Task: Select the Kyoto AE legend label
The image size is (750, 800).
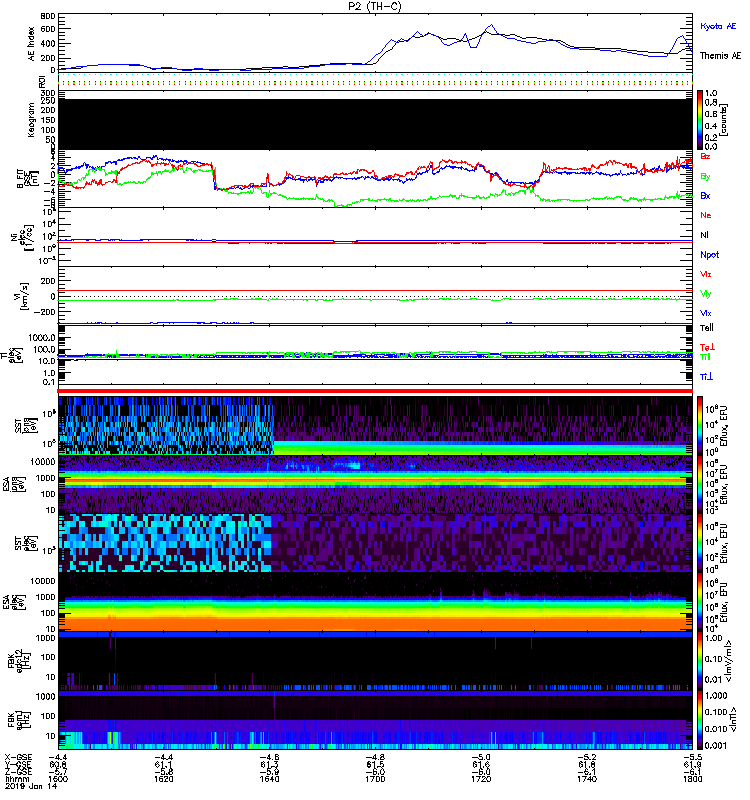Action: coord(718,26)
